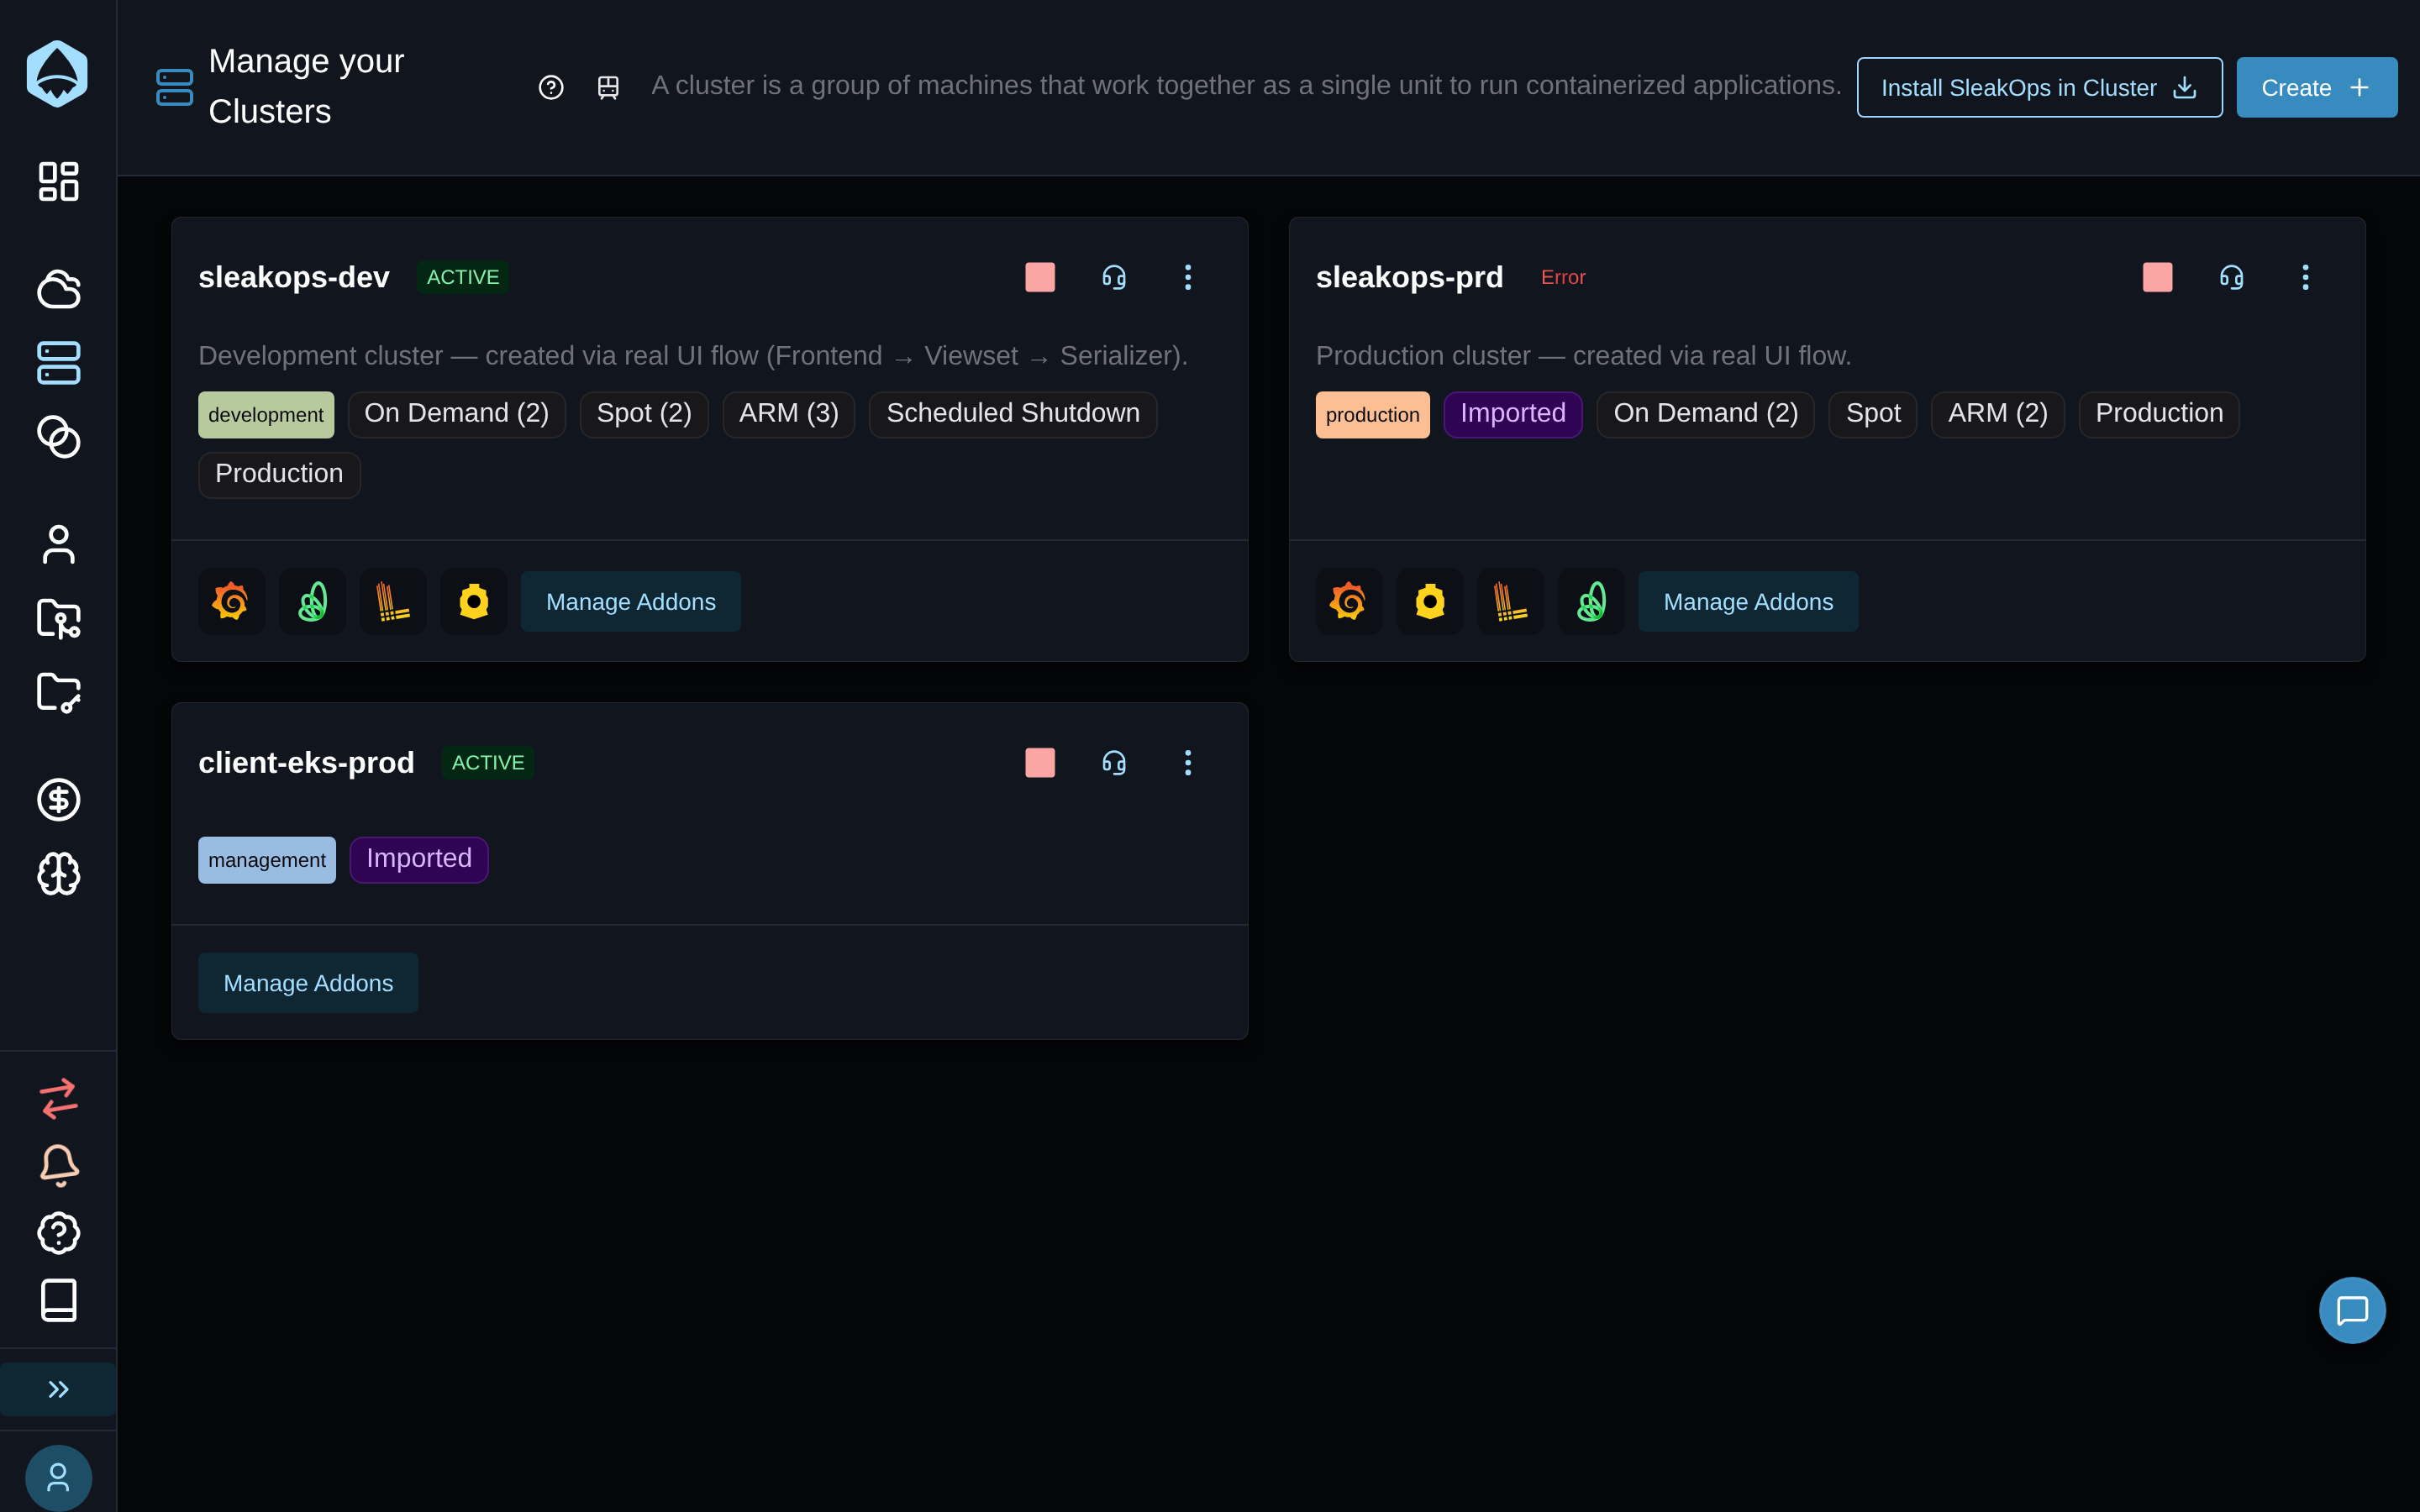Click the Production tag on sleakops-dev

point(279,475)
